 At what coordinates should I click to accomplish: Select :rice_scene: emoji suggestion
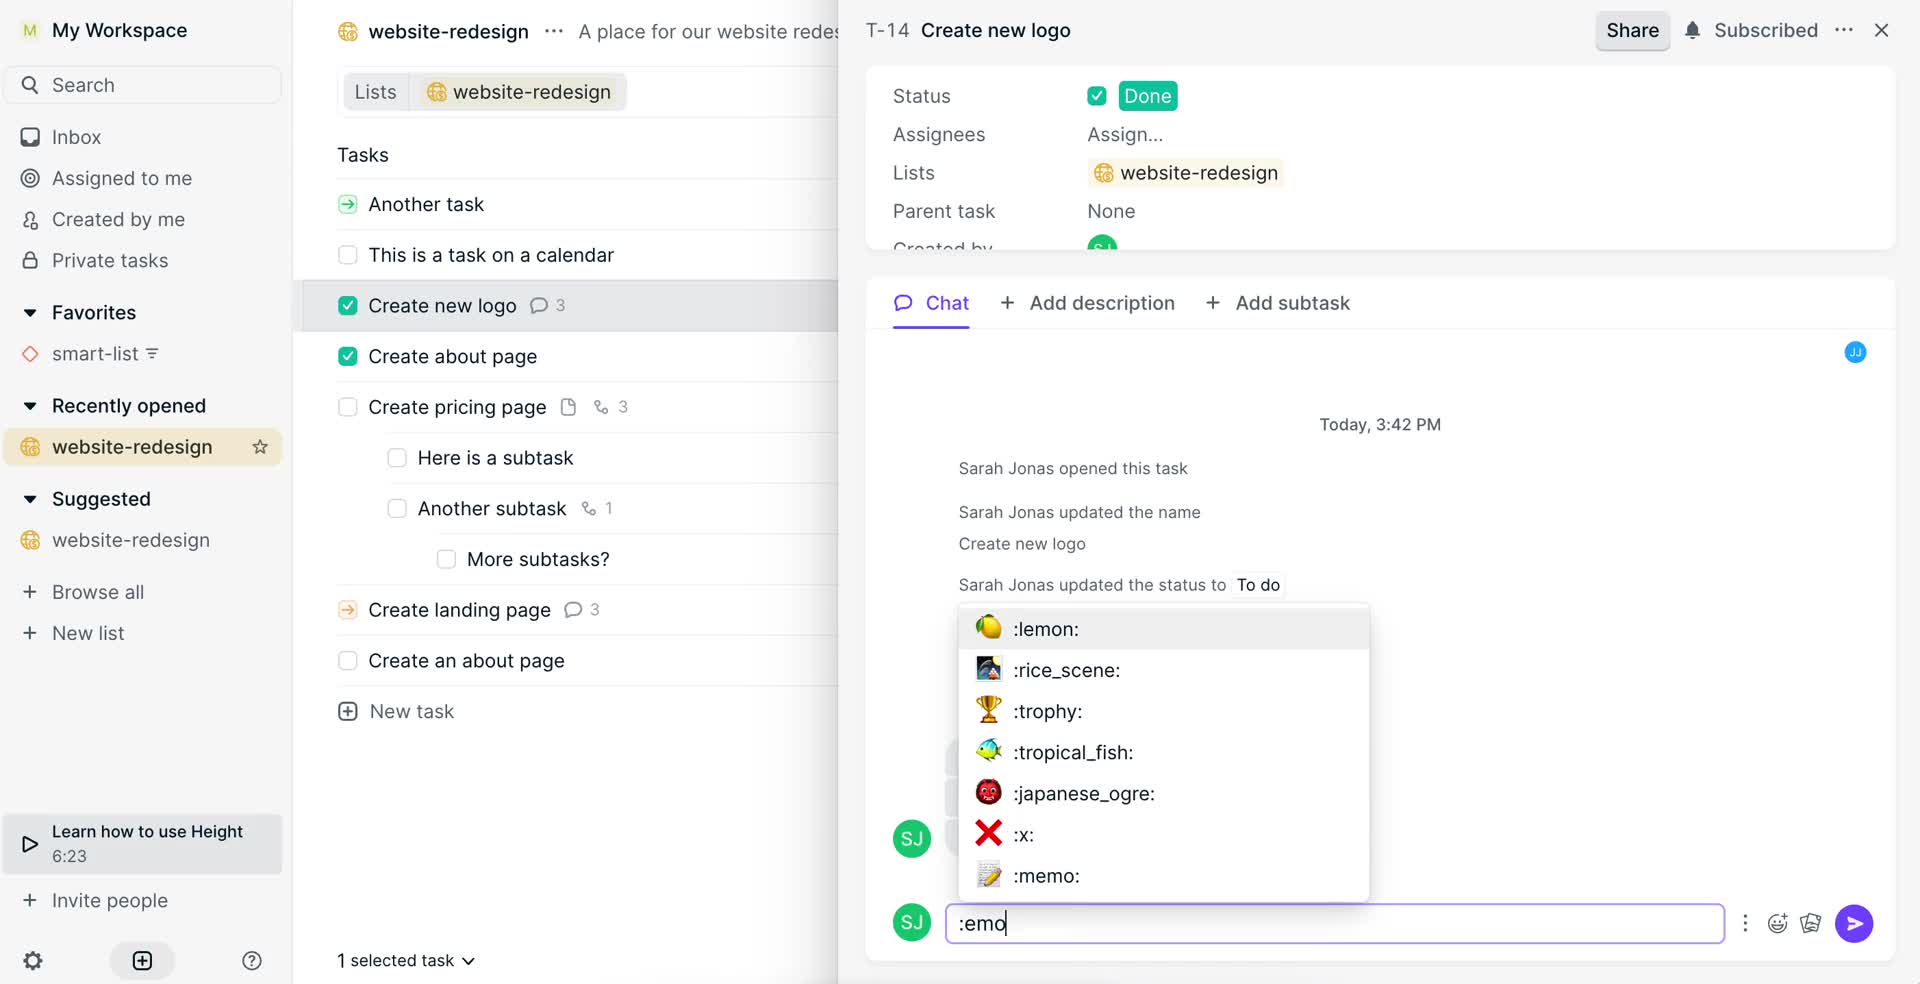coord(1163,670)
